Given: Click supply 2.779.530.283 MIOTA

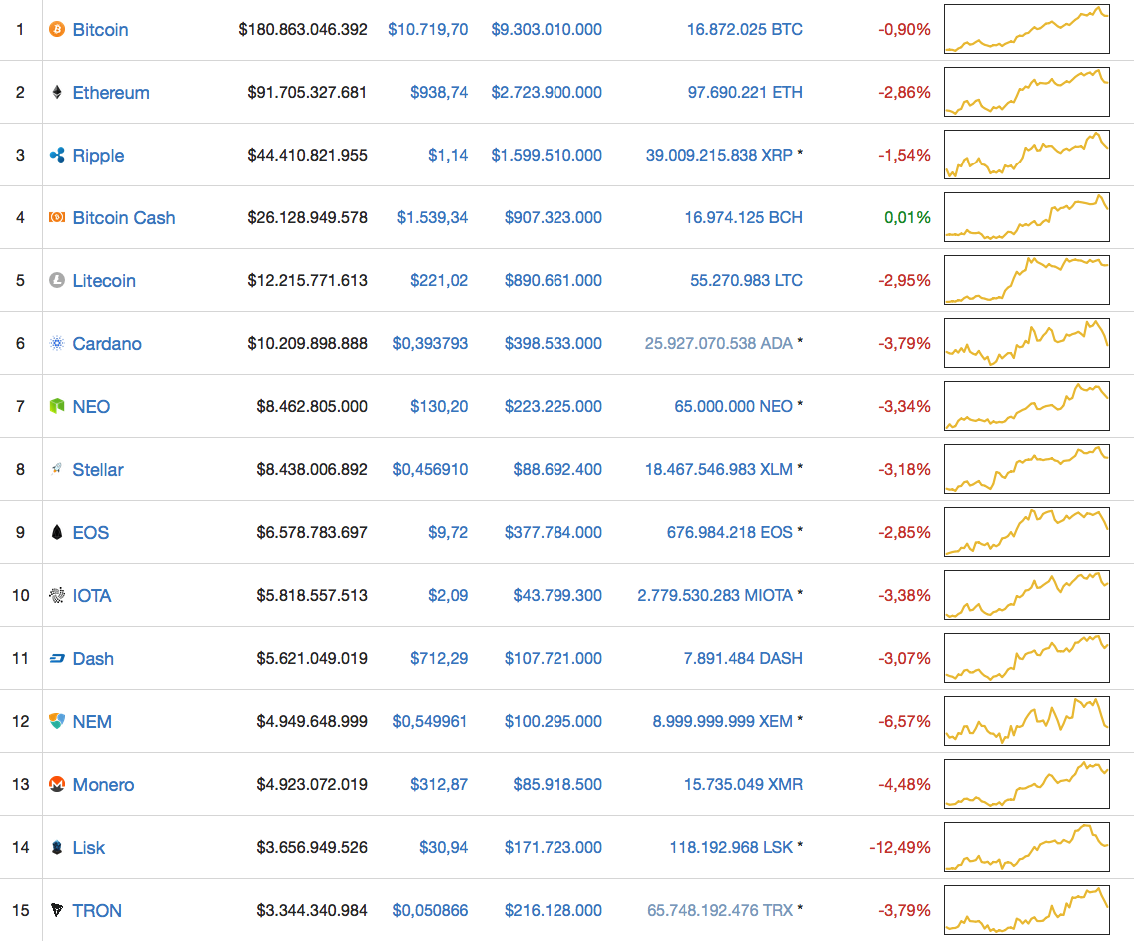Looking at the screenshot, I should (x=715, y=596).
